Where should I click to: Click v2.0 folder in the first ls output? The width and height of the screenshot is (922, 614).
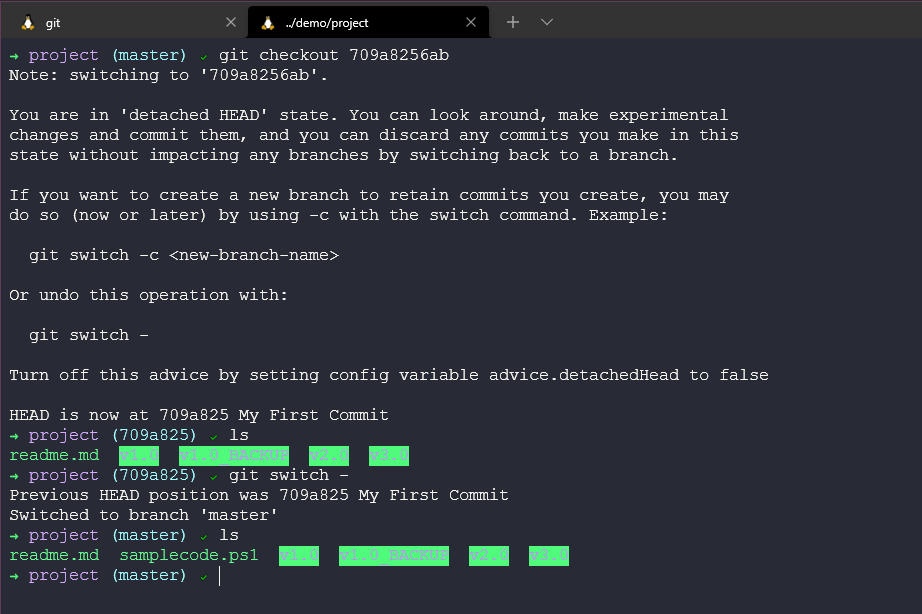[329, 456]
